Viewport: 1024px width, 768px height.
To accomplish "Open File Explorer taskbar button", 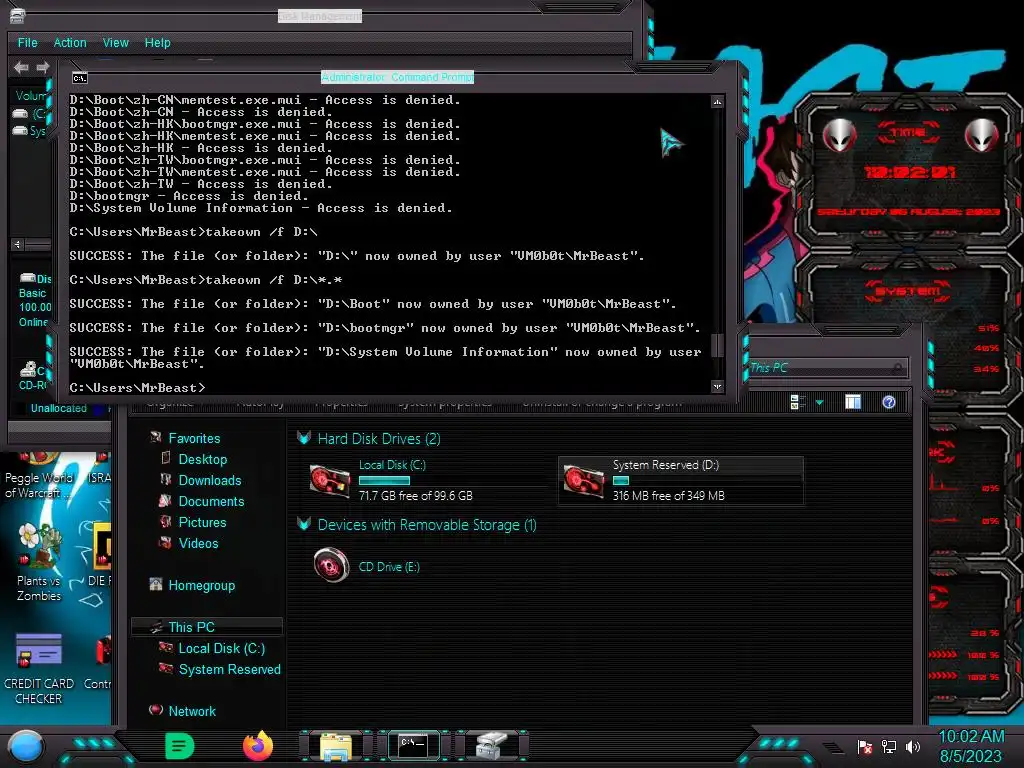I will 336,746.
